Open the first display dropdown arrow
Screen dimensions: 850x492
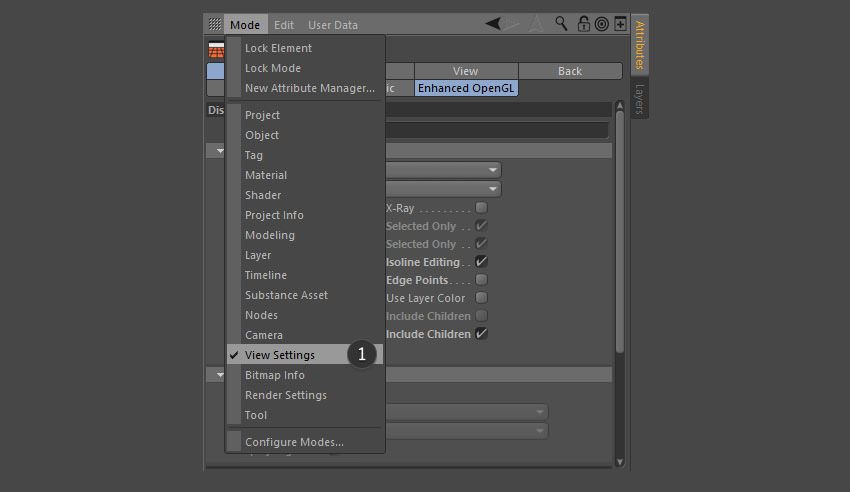click(492, 170)
